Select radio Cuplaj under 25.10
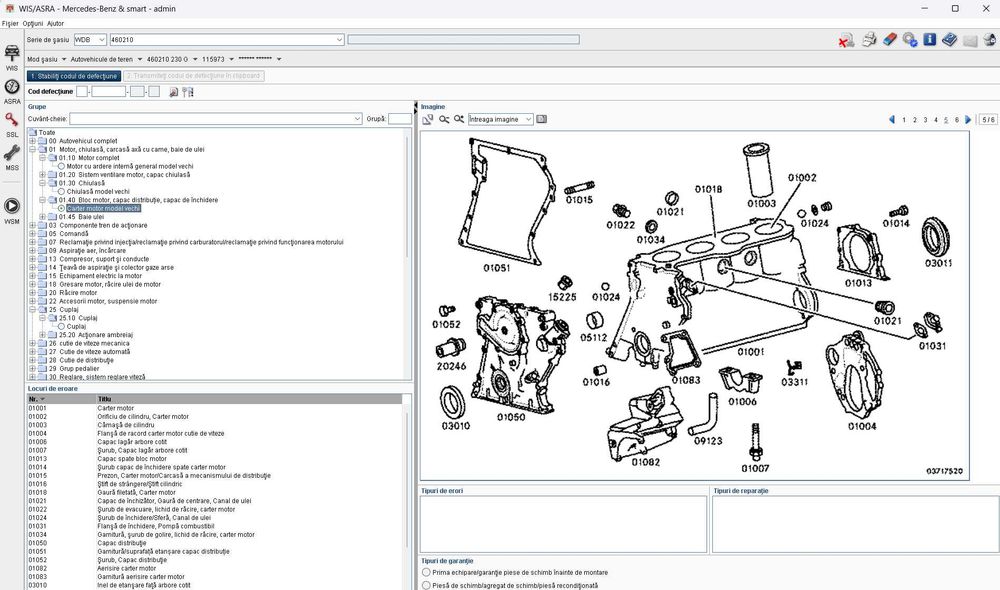 tap(61, 327)
